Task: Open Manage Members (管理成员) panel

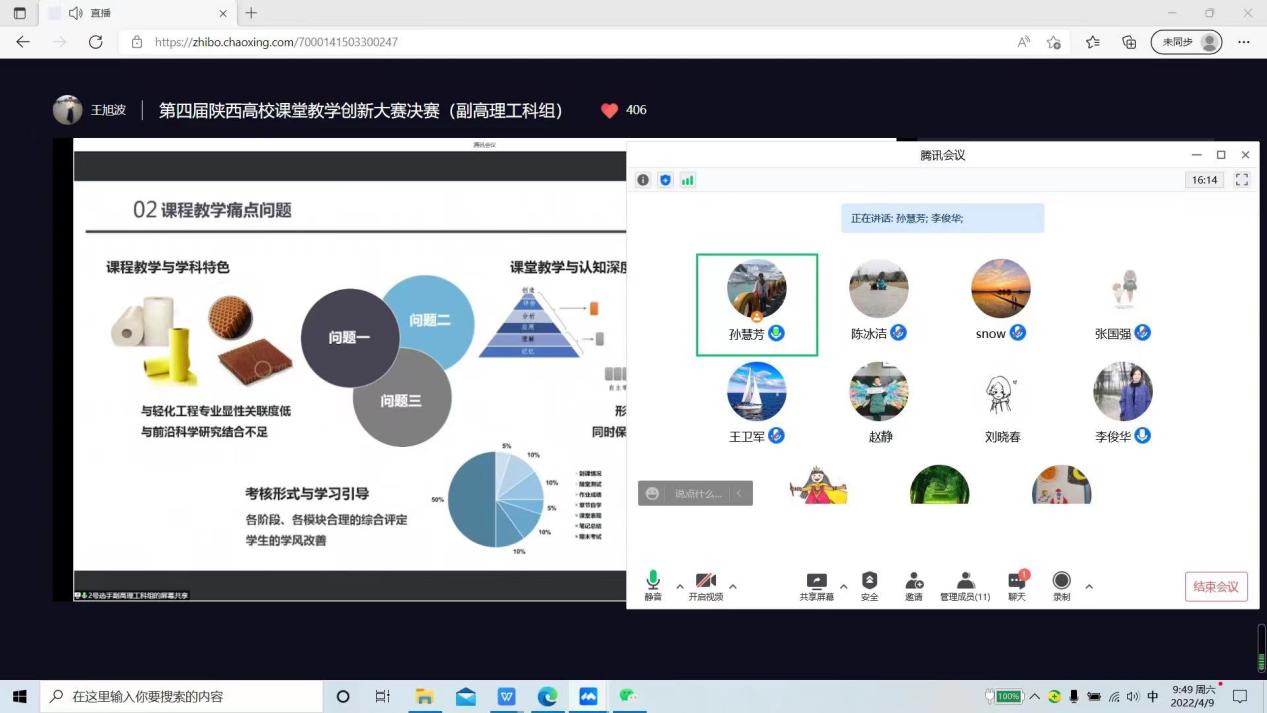Action: (964, 581)
